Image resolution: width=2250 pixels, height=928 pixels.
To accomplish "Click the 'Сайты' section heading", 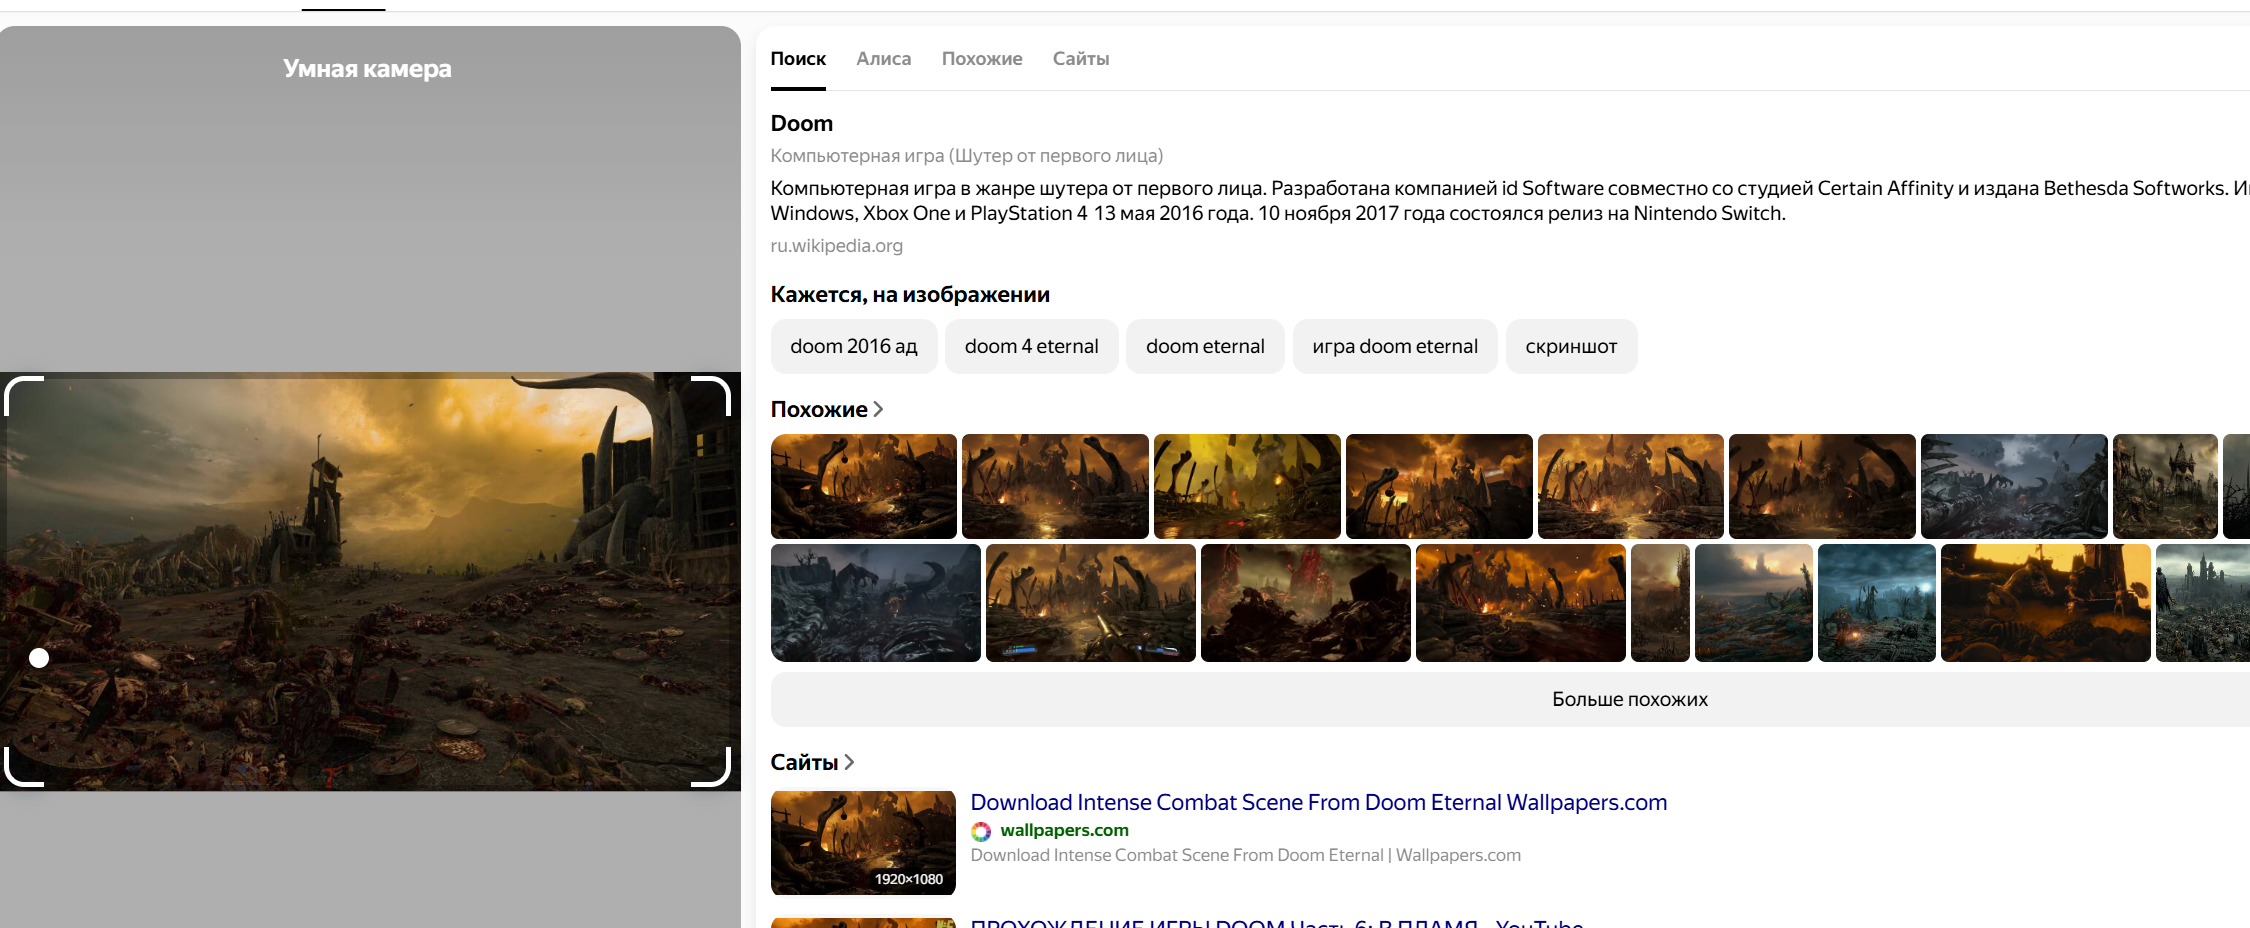I will click(x=804, y=762).
